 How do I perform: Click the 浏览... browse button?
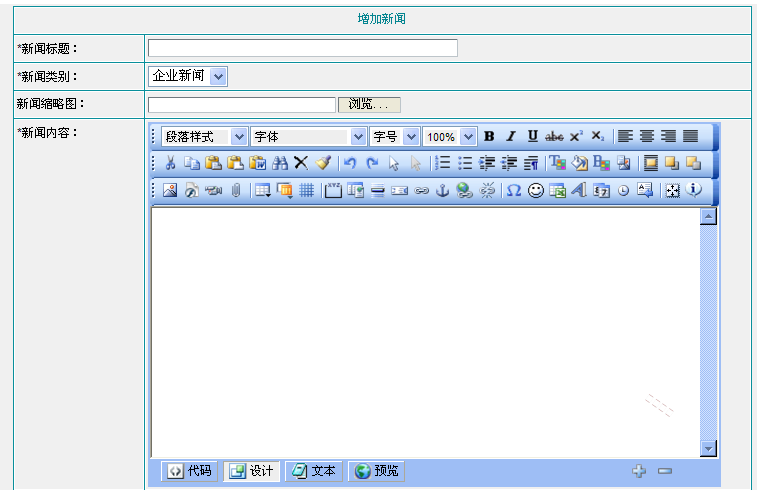369,104
